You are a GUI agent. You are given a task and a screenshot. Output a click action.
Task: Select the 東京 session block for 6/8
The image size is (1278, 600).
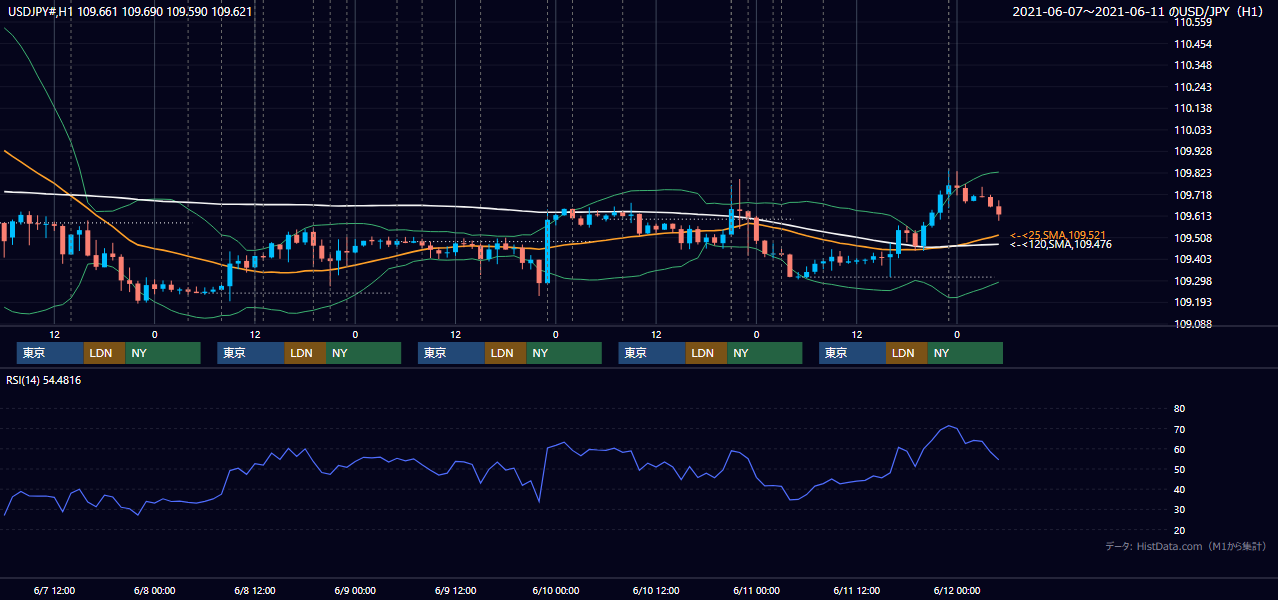pyautogui.click(x=251, y=353)
